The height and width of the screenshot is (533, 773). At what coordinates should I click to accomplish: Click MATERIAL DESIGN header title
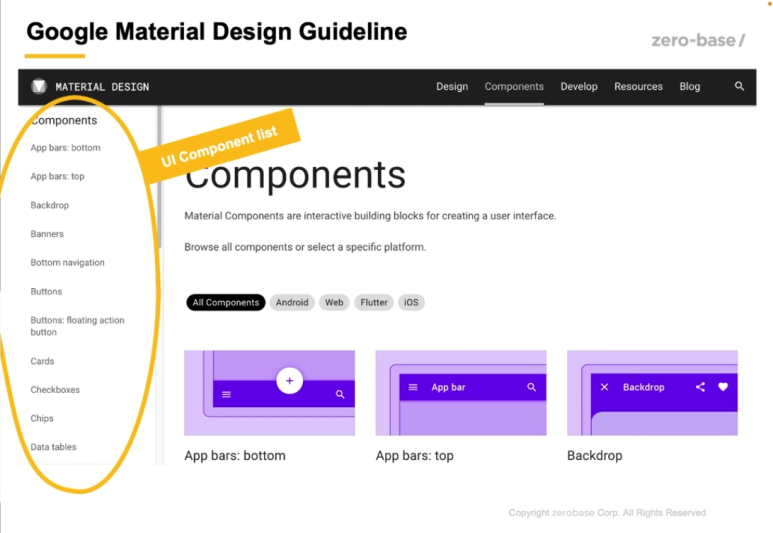tap(102, 87)
